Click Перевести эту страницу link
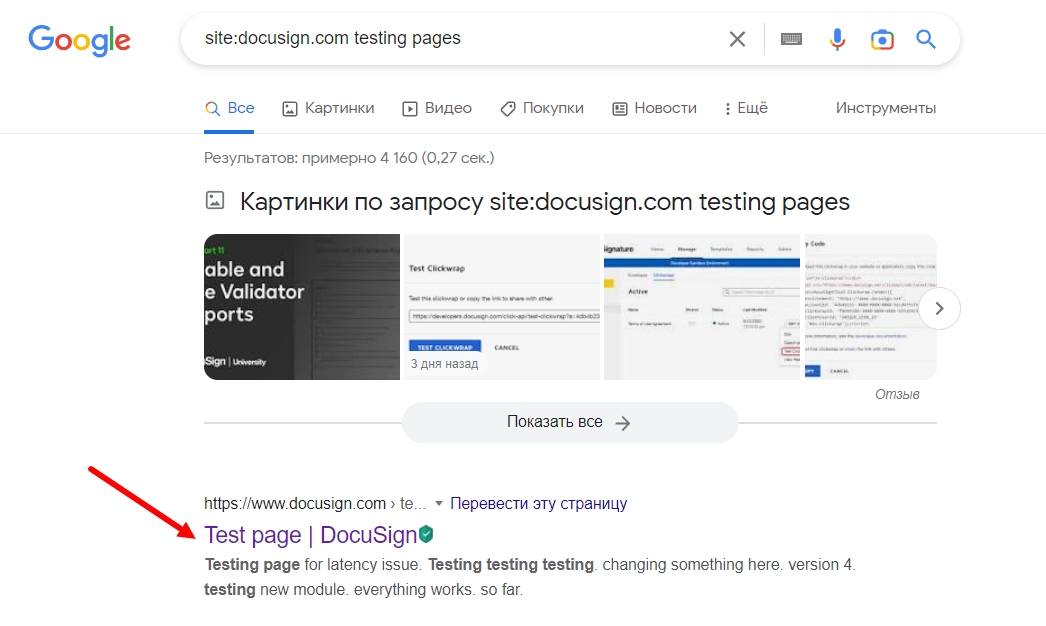Screen dimensions: 1046x626 539,503
